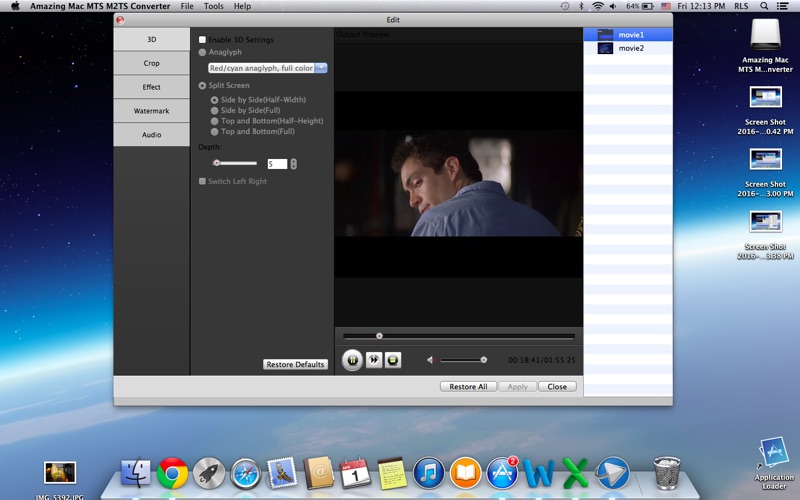Switch to the Watermark tab
The height and width of the screenshot is (500, 800).
(152, 111)
